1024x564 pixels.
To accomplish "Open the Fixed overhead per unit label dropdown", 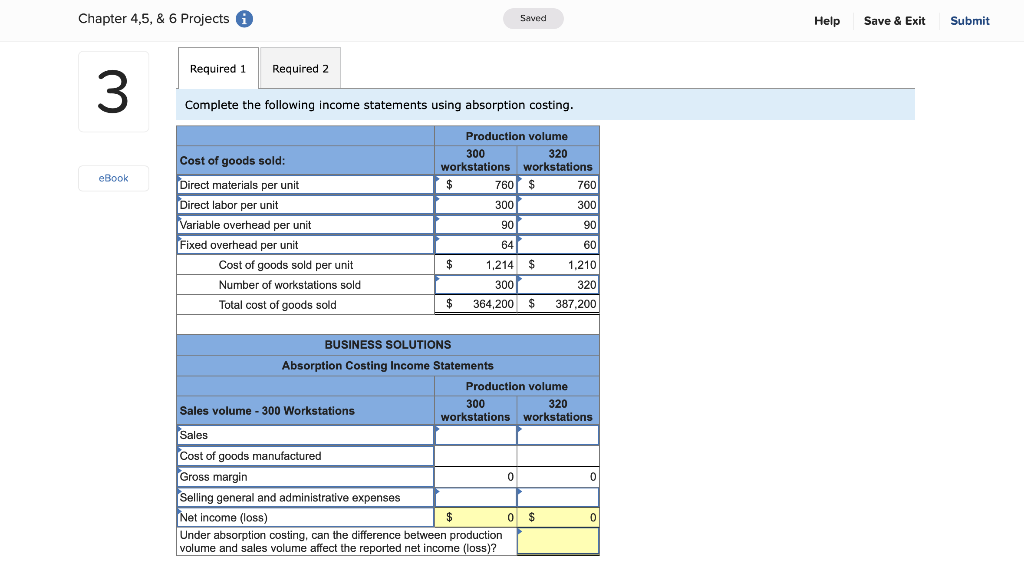I will pyautogui.click(x=305, y=245).
